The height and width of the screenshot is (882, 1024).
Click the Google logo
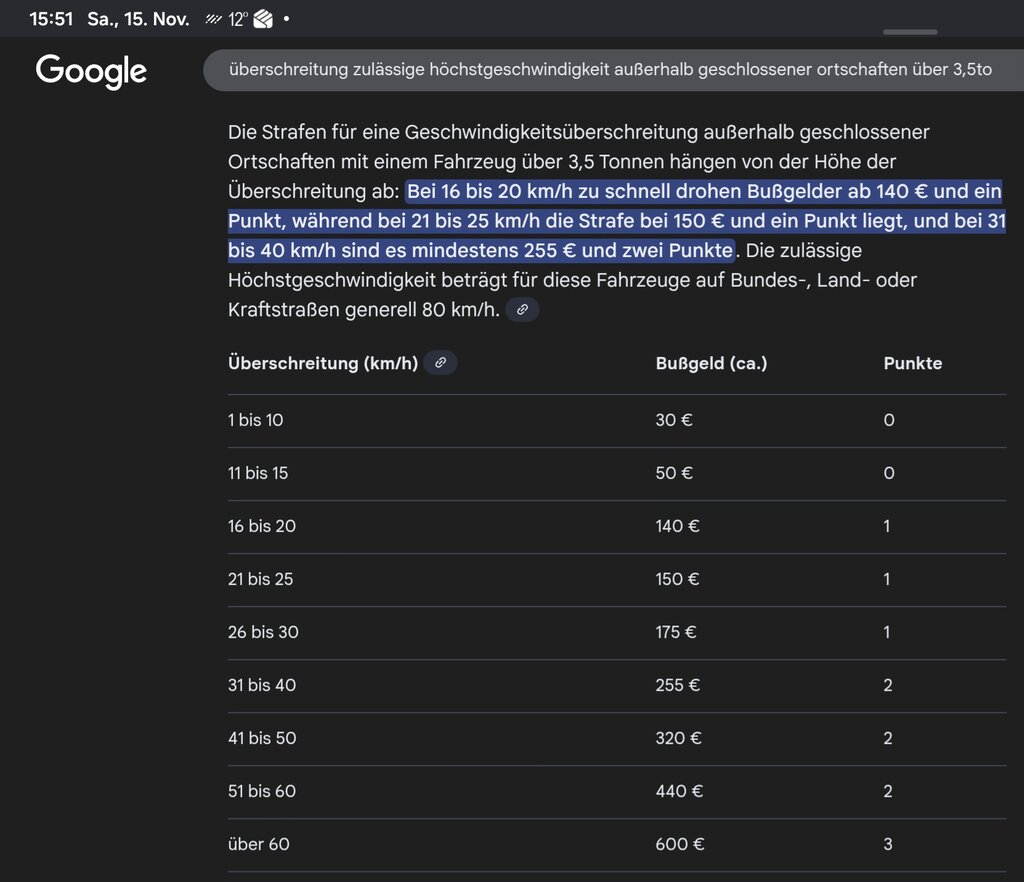91,71
